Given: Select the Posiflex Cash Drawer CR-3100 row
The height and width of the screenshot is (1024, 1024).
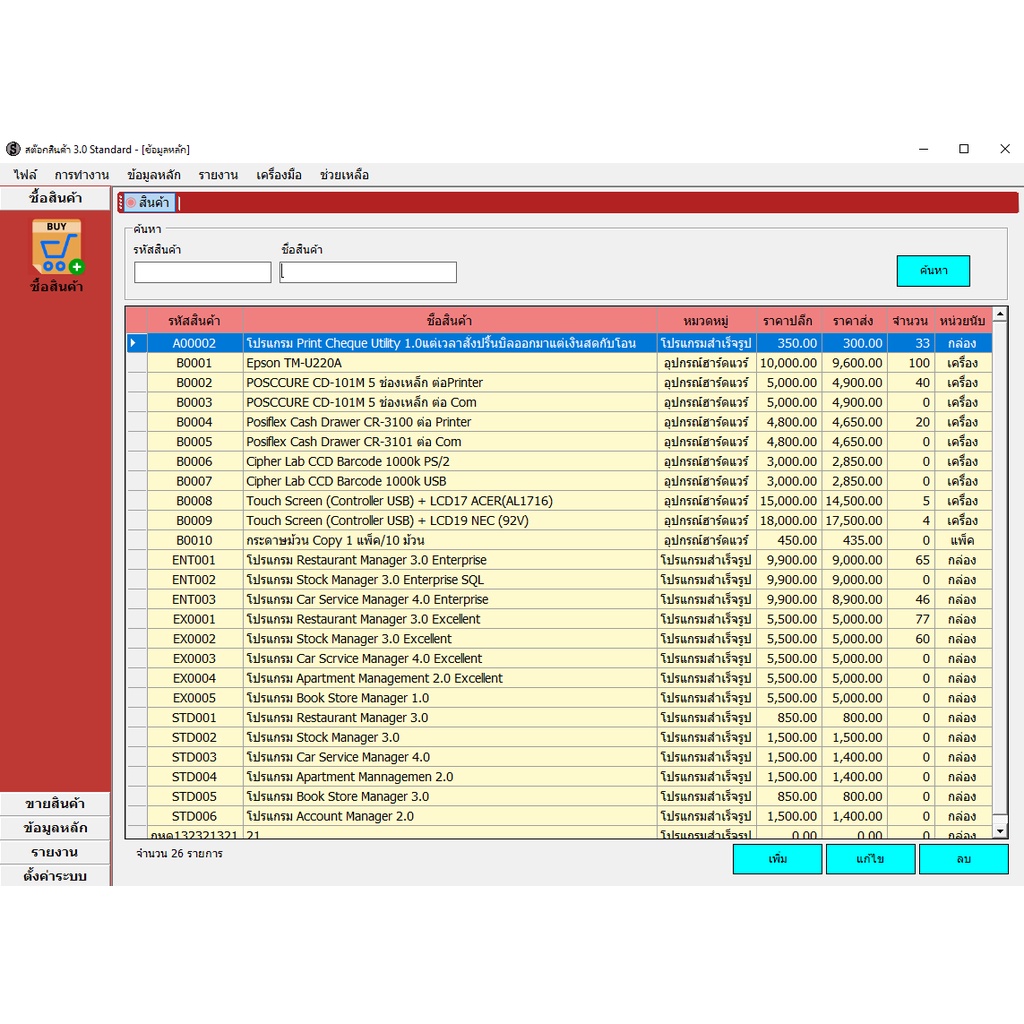Looking at the screenshot, I should click(560, 422).
